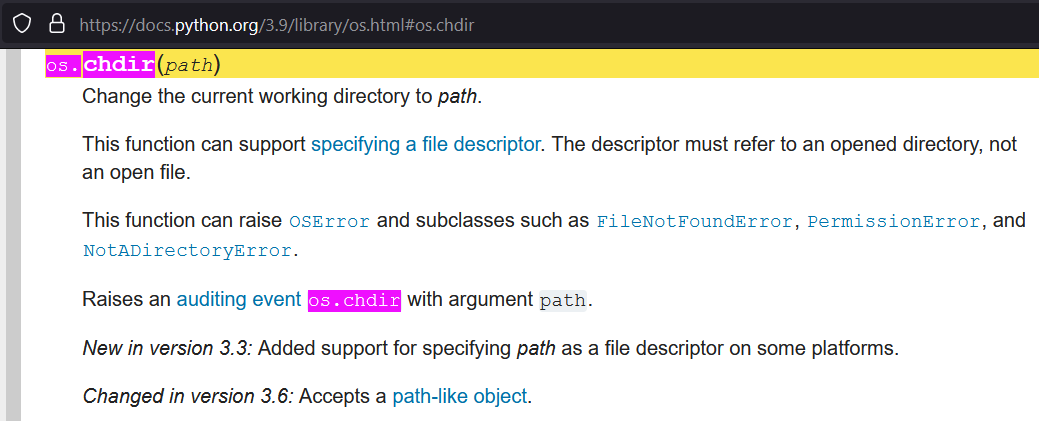Click the highlighted "chdir" function name in heading
Screen dimensions: 1039x421
(118, 66)
